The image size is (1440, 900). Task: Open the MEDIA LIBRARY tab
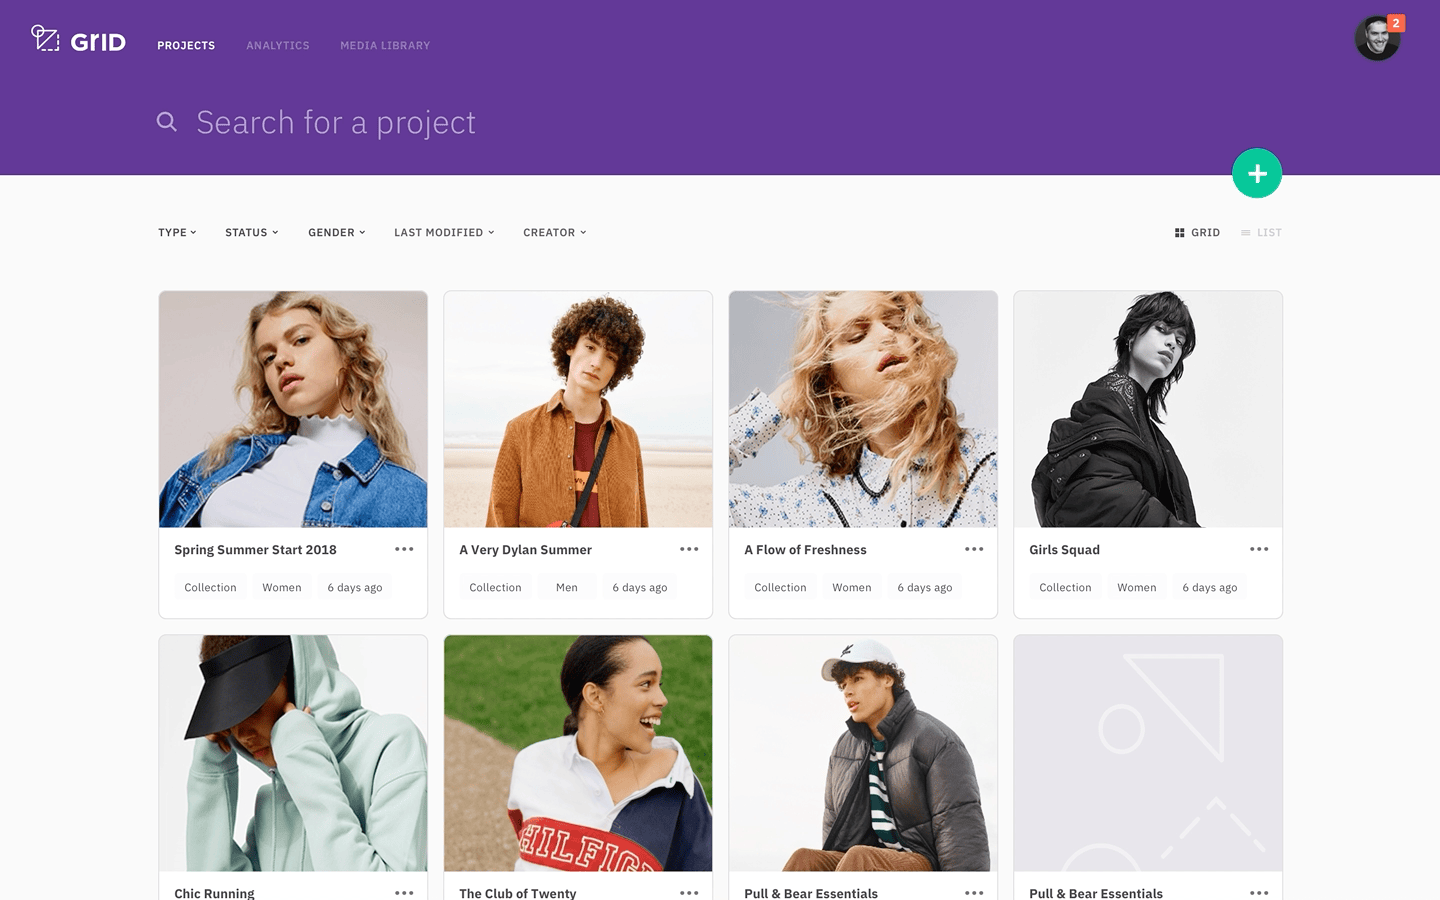(384, 45)
